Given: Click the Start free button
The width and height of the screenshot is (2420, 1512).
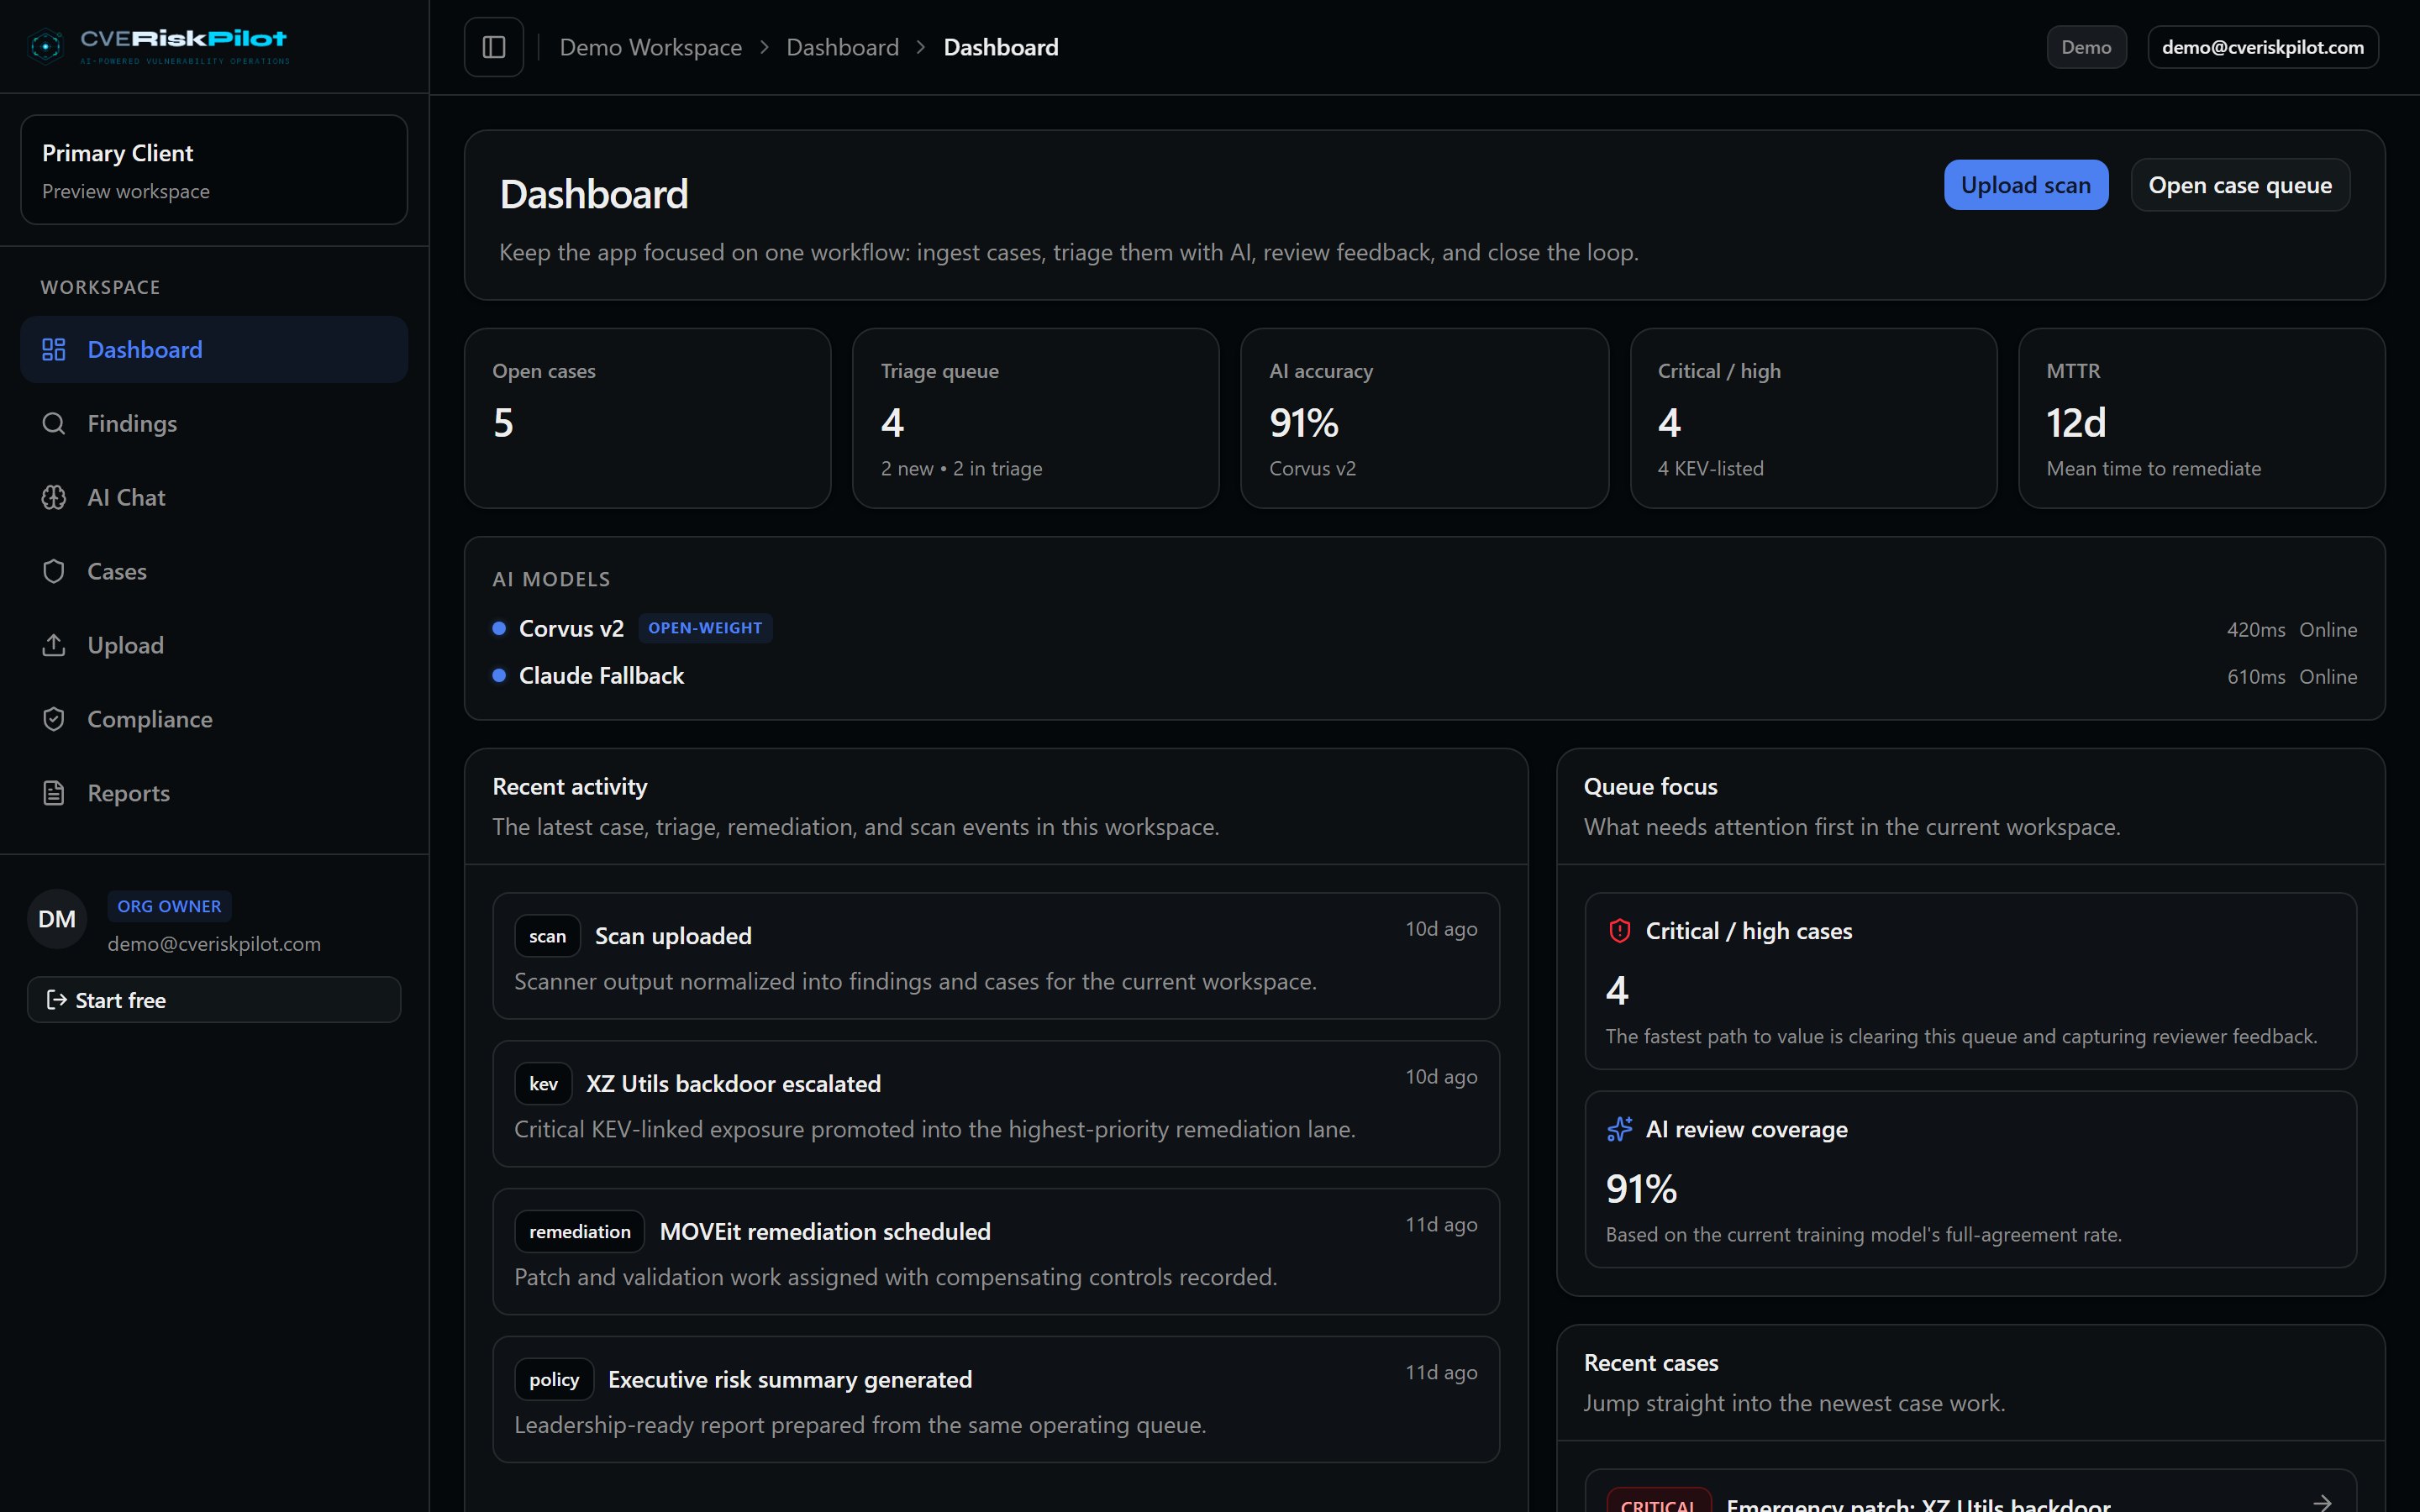Looking at the screenshot, I should pyautogui.click(x=214, y=1000).
